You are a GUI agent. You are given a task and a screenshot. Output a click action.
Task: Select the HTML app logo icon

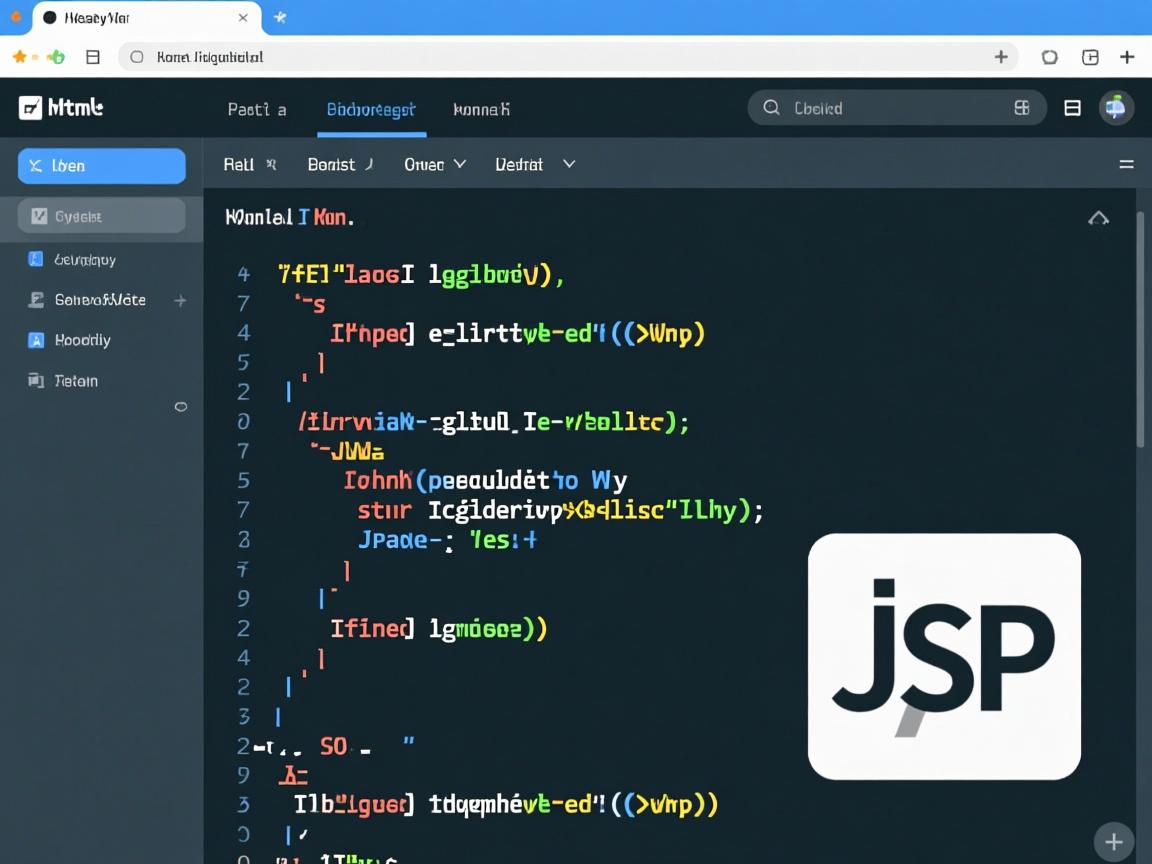coord(29,107)
